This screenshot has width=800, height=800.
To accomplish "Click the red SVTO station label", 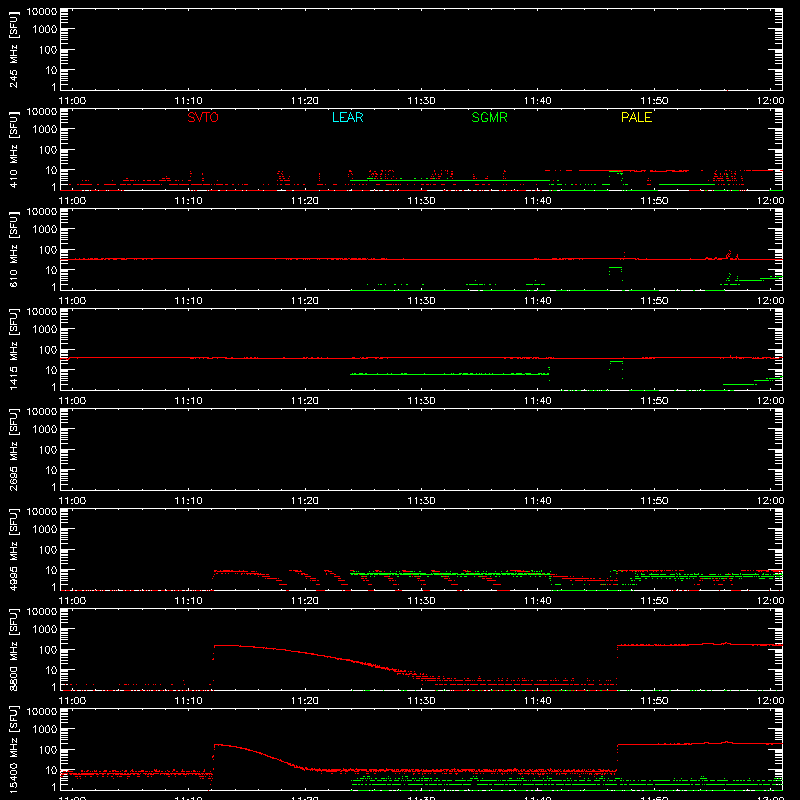I will [203, 117].
